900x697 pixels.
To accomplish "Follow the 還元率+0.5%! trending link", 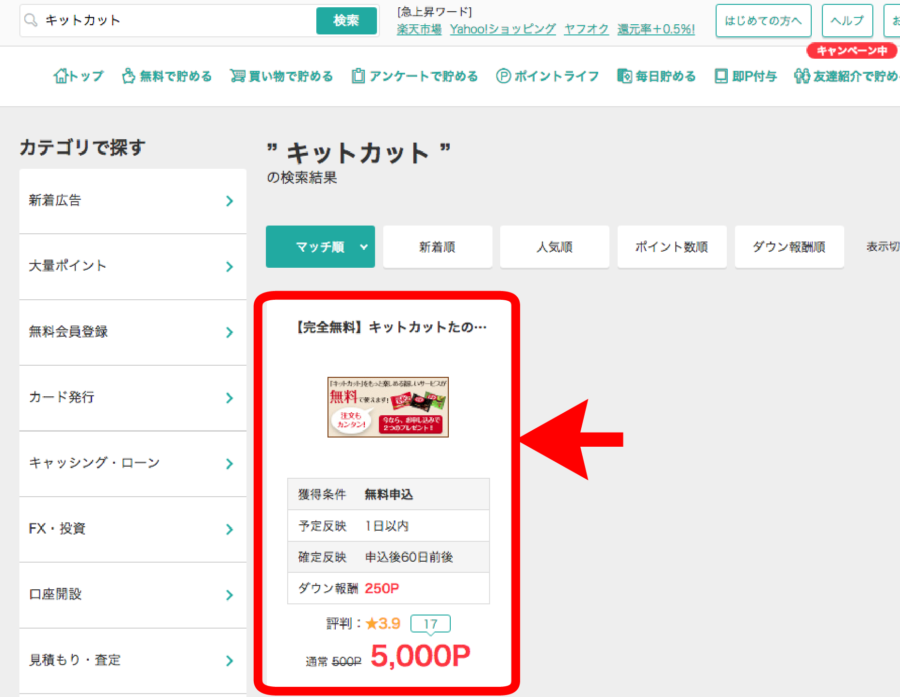I will [656, 29].
